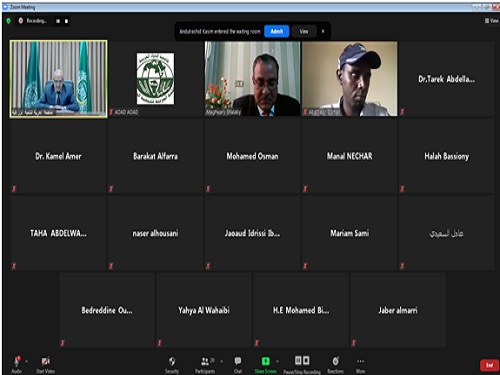Select the Dr. Kamel Amer tile

[58, 156]
